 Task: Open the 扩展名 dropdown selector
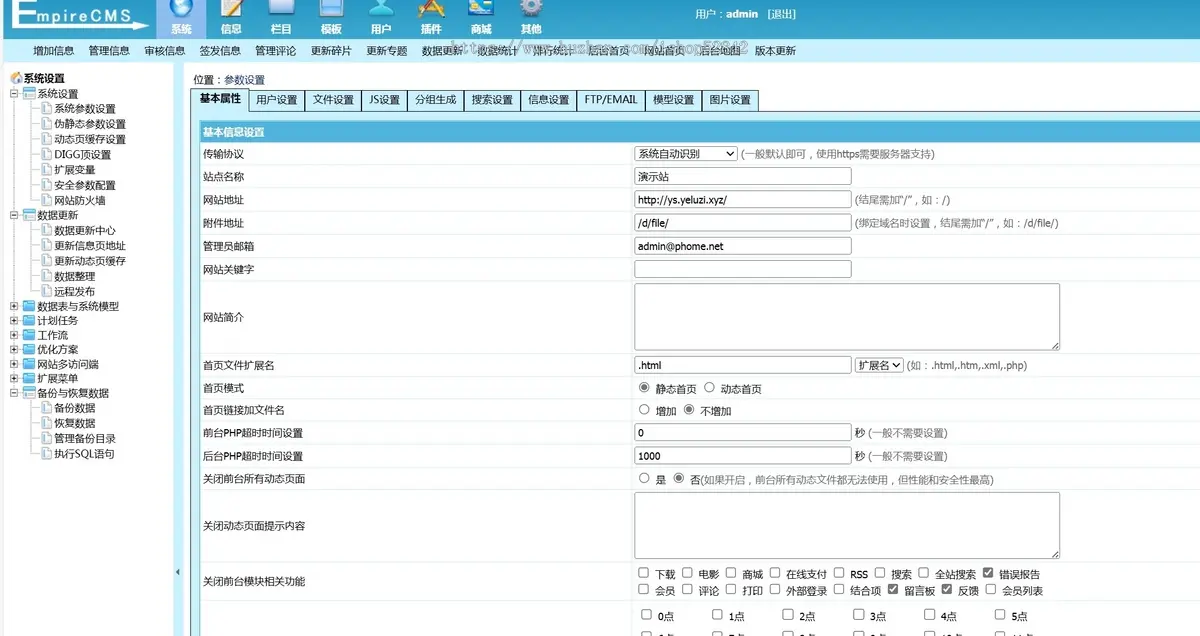tap(879, 365)
